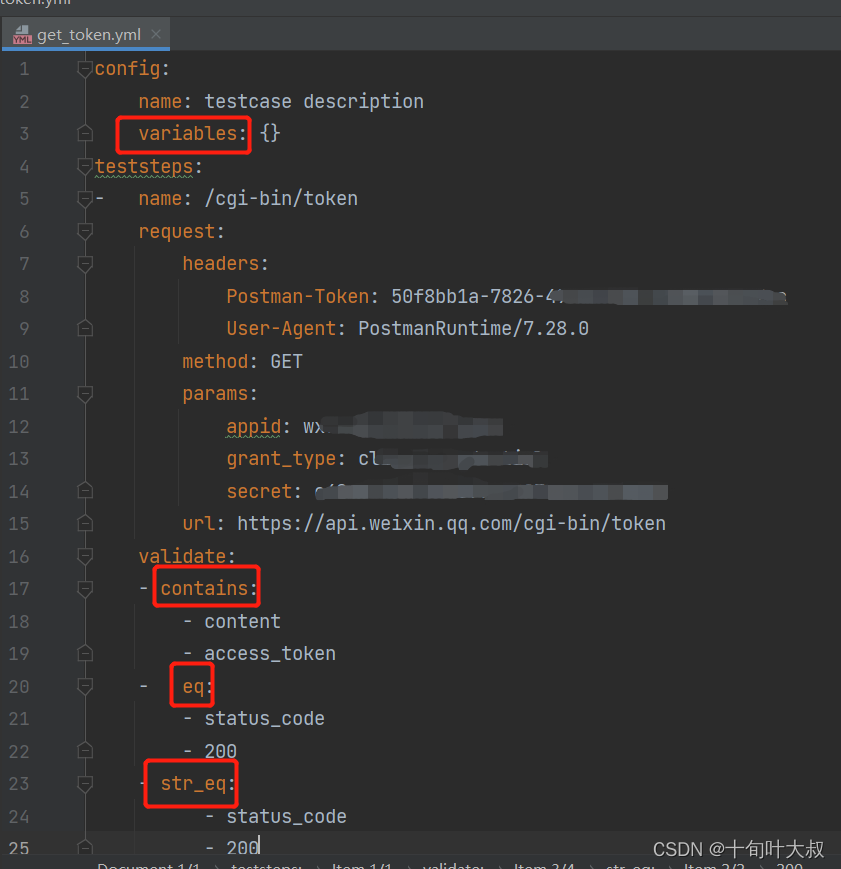Screen dimensions: 841x869
Task: Click the fold marker on line 5
Action: coord(85,198)
